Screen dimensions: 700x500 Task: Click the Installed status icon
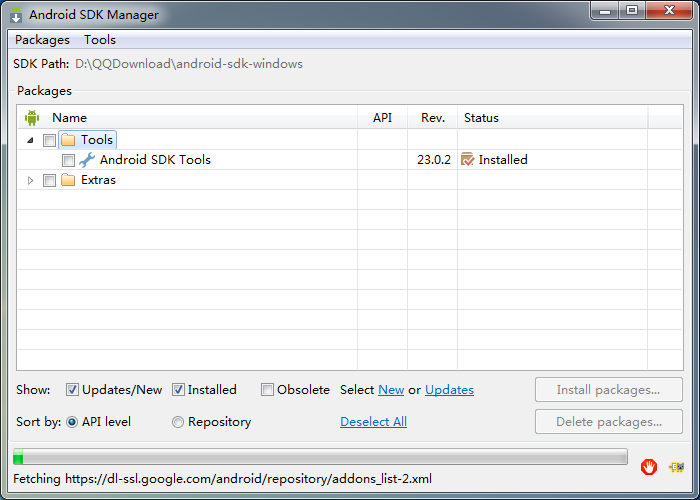[467, 160]
